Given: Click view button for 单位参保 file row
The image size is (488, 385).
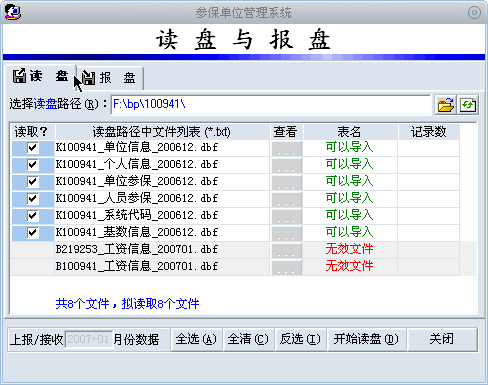Looking at the screenshot, I should click(x=287, y=182).
